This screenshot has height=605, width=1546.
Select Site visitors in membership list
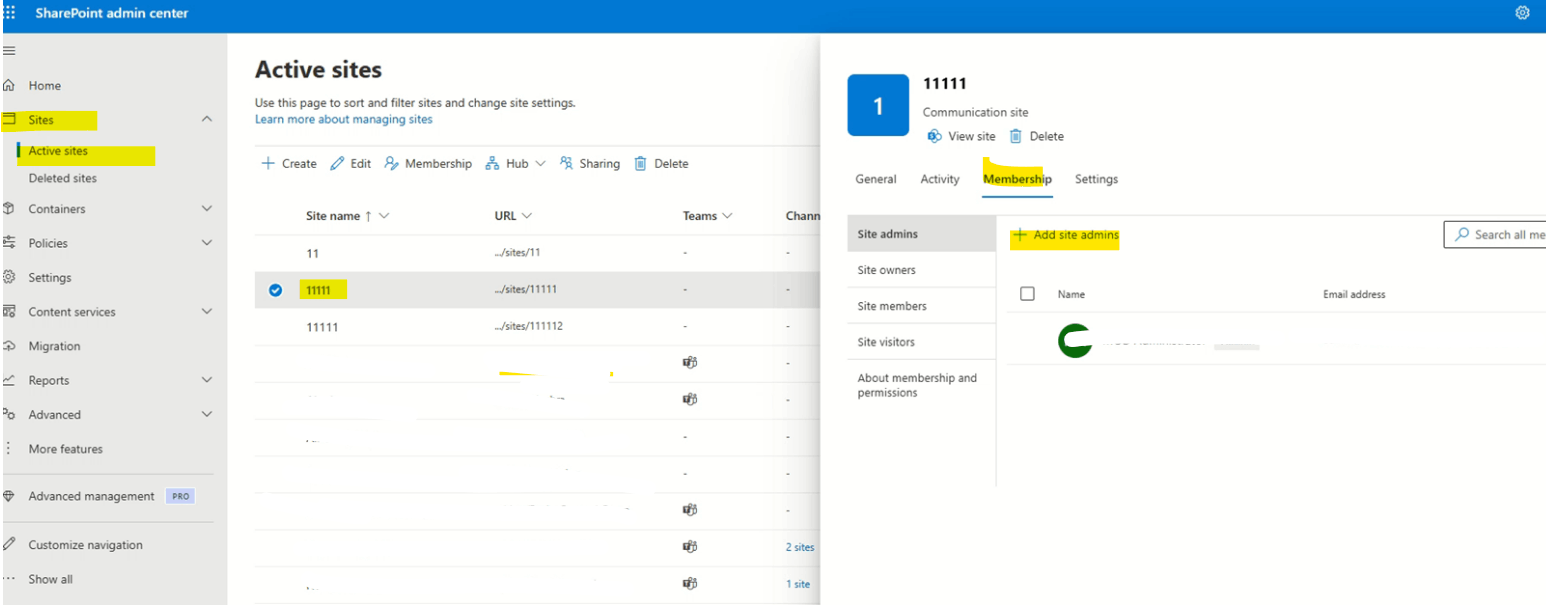[921, 342]
